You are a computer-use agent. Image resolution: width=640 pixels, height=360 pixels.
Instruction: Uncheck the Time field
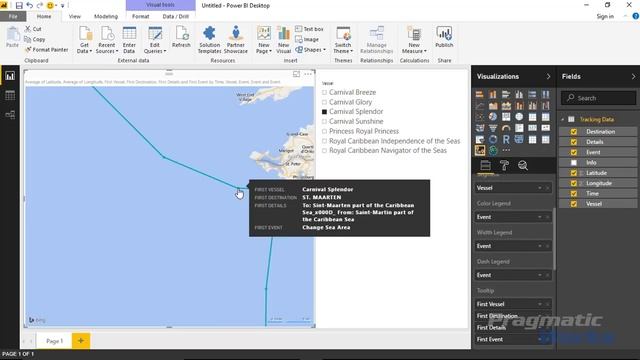coord(574,193)
